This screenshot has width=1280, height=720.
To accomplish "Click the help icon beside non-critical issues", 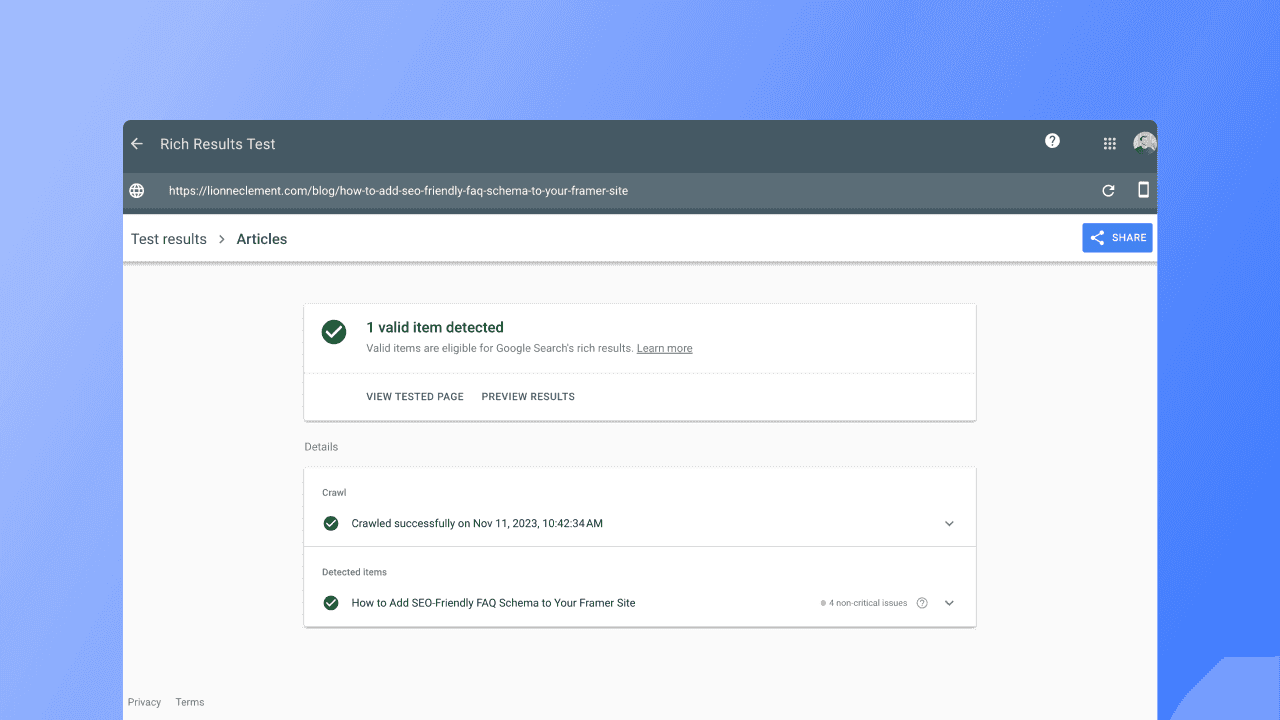I will click(922, 603).
